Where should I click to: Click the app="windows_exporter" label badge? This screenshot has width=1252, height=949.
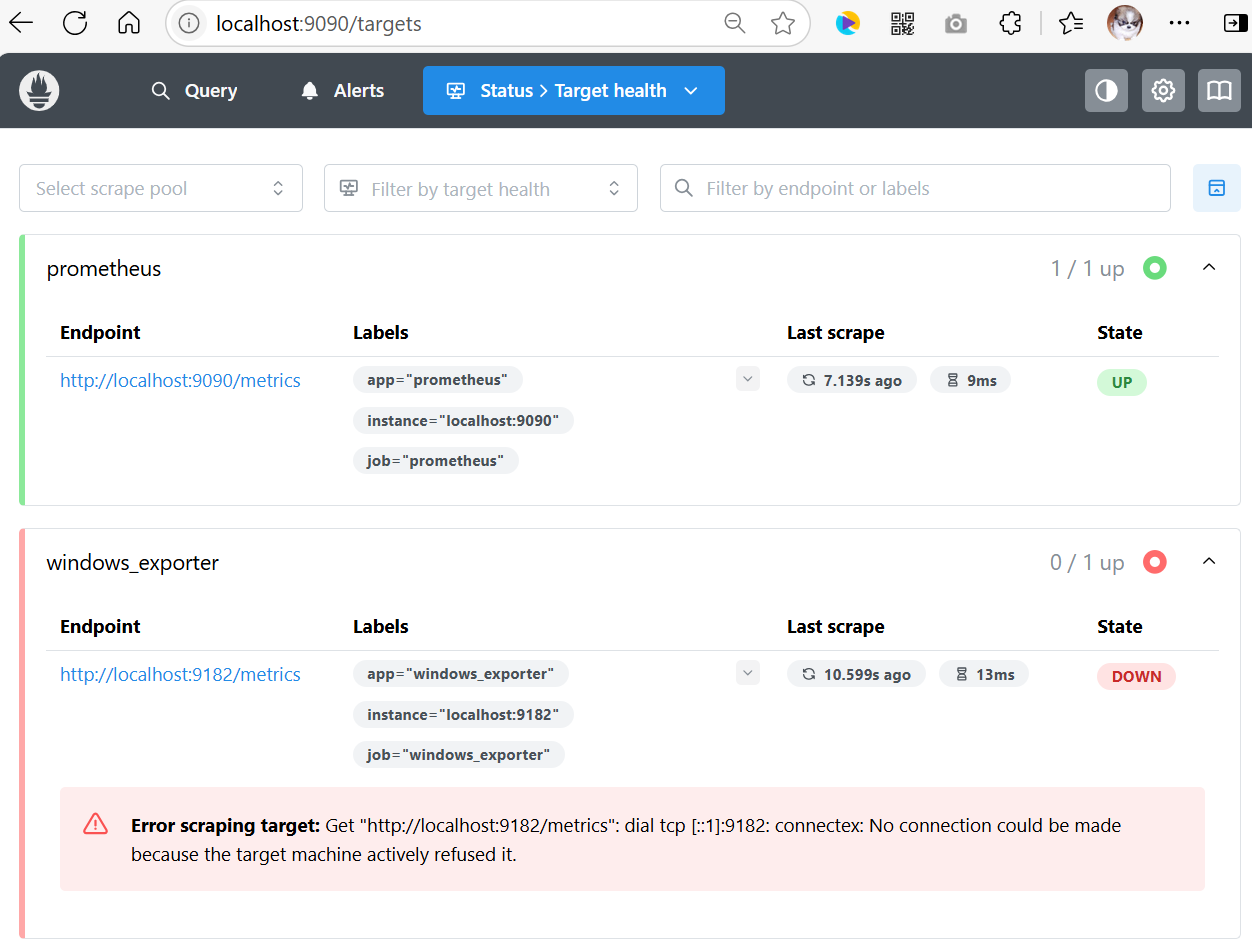461,674
